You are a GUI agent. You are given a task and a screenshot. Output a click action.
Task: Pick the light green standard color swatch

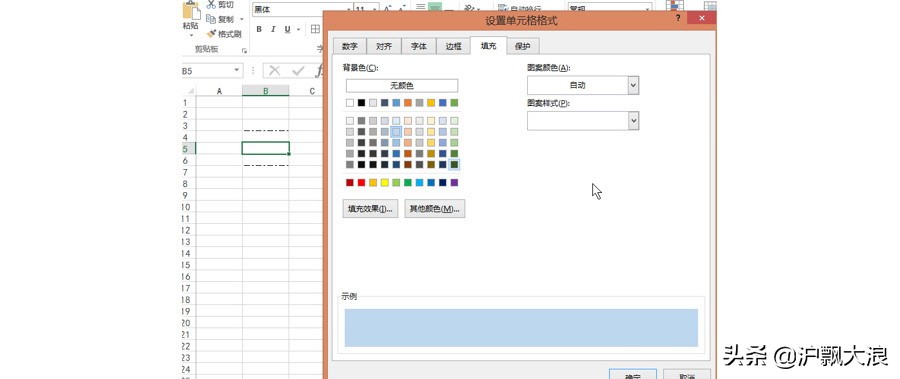pos(396,183)
